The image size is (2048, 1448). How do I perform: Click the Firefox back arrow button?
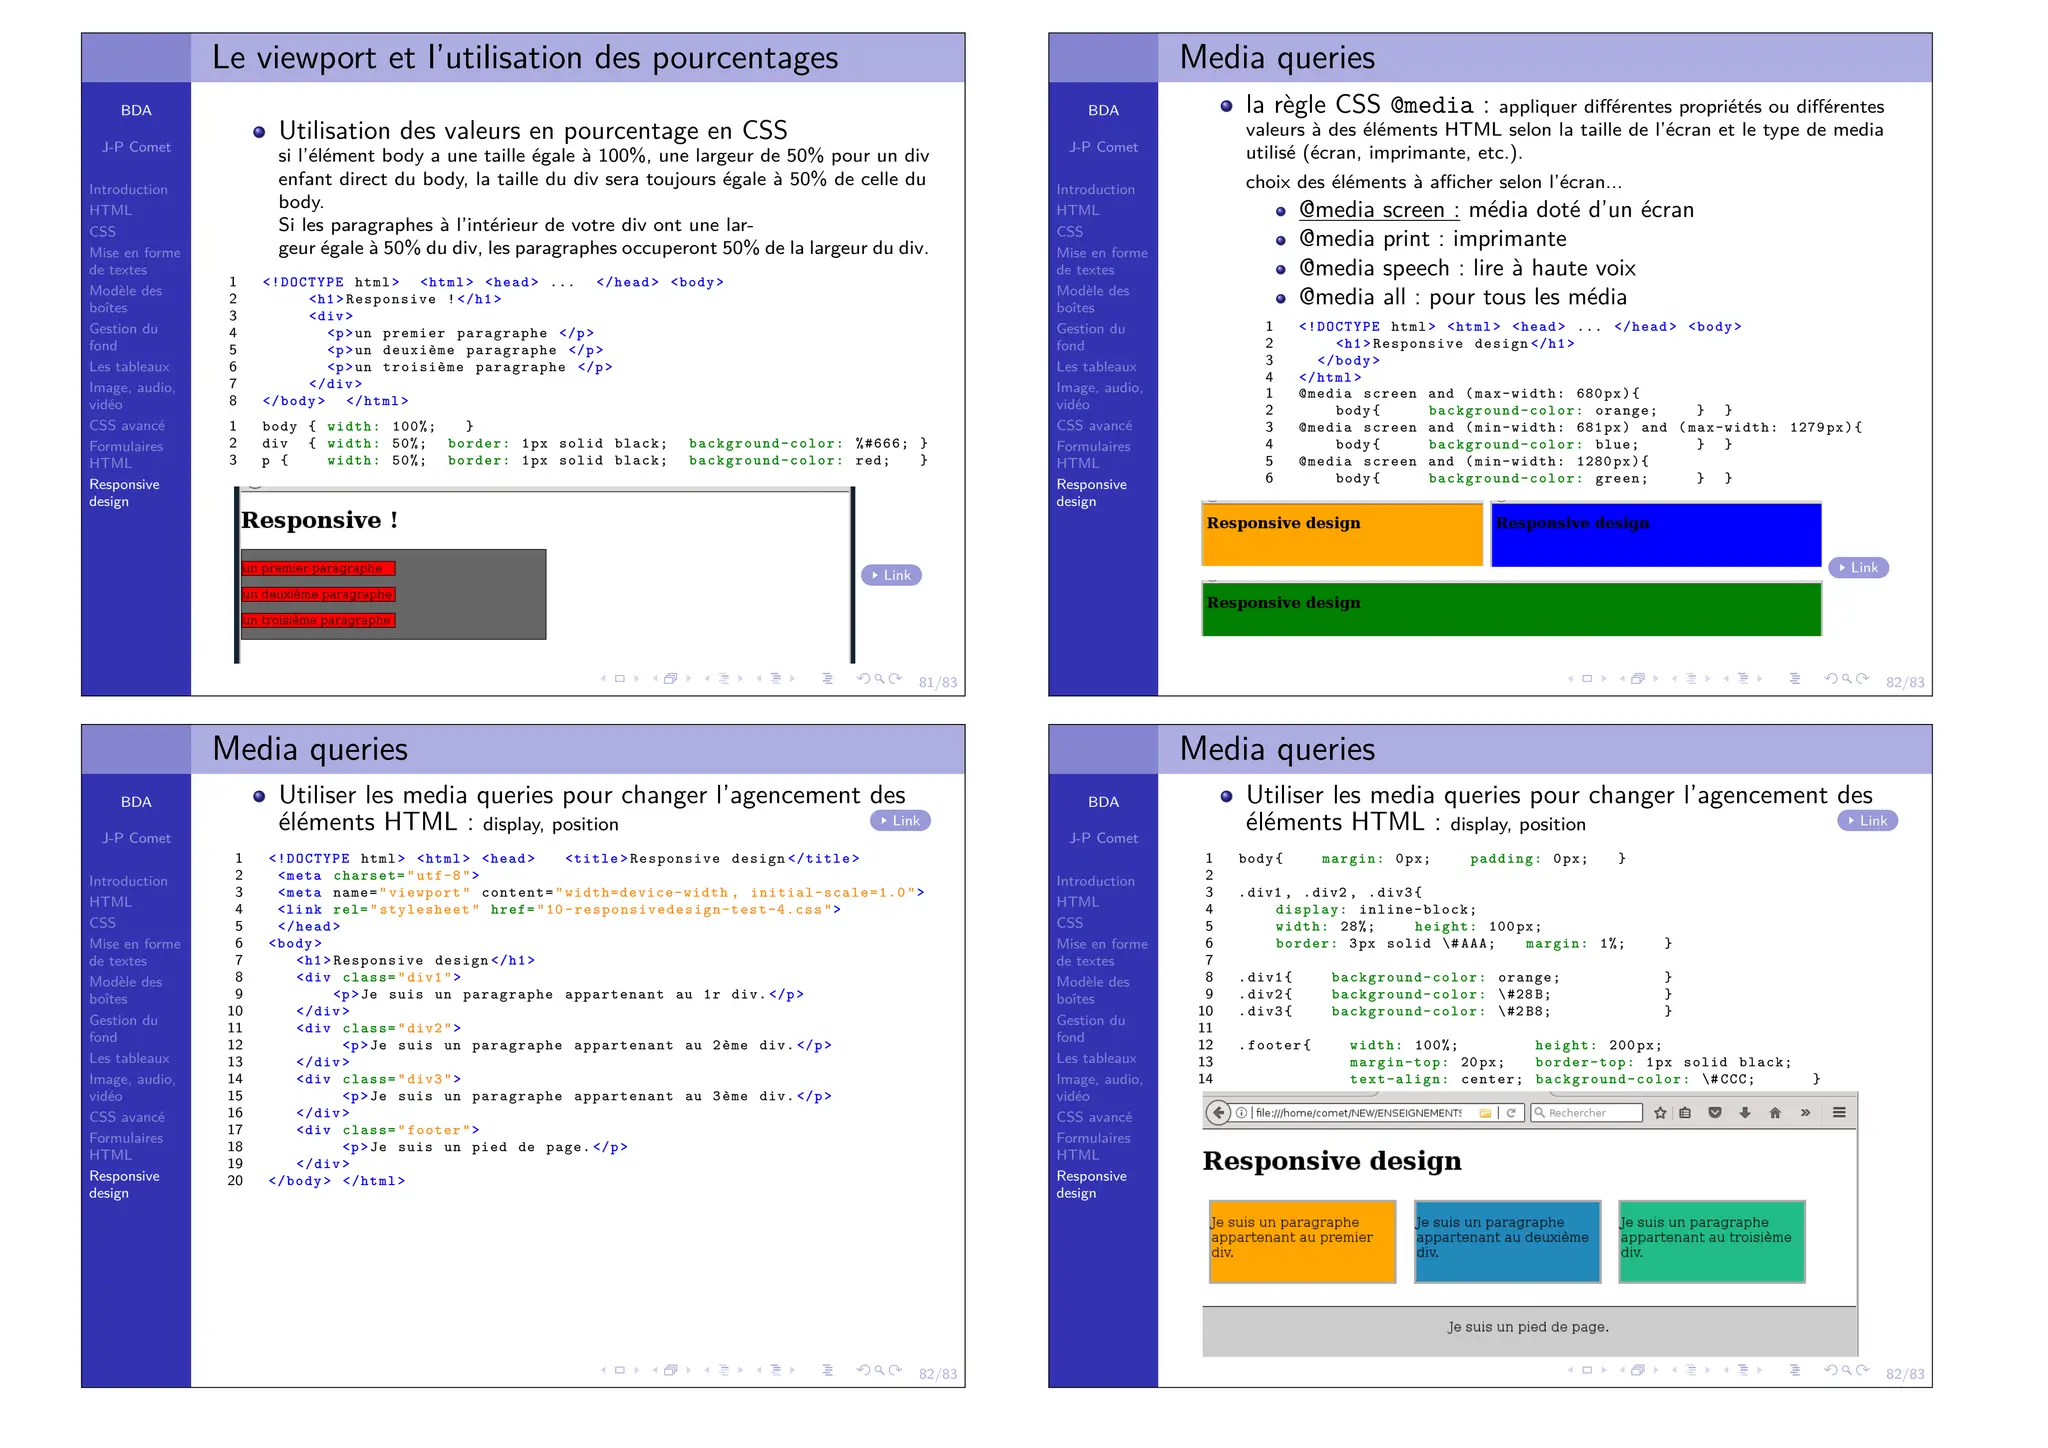[x=1217, y=1112]
